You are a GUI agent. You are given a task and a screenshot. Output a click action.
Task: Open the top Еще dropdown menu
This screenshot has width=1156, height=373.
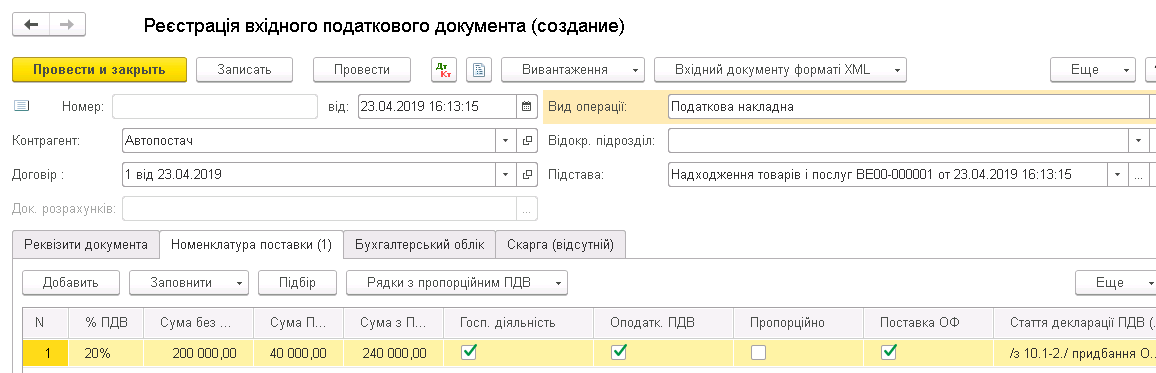[x=1094, y=70]
